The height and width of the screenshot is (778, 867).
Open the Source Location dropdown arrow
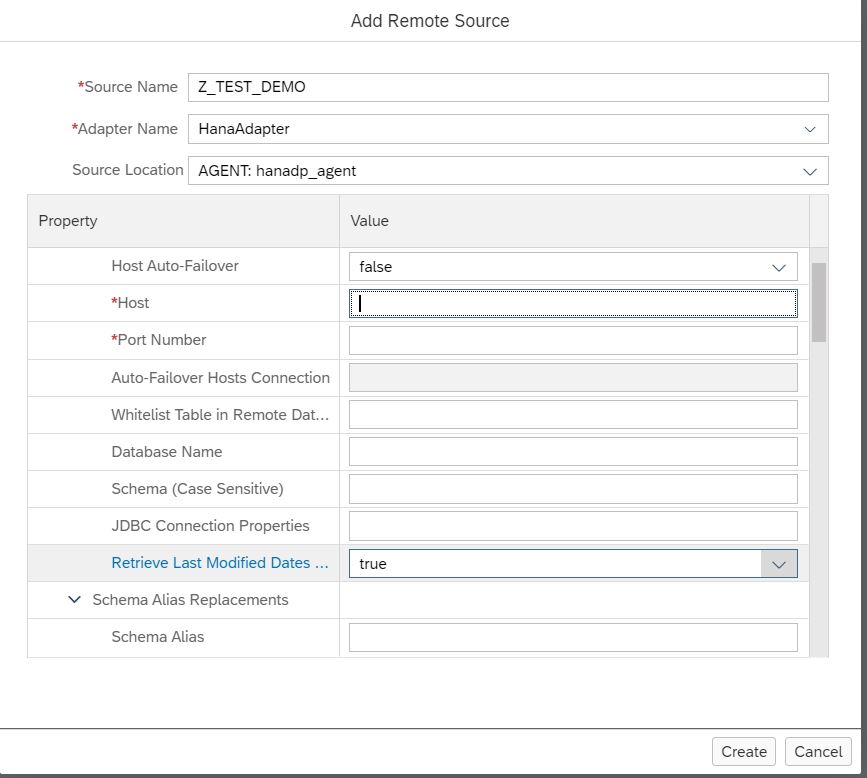809,171
